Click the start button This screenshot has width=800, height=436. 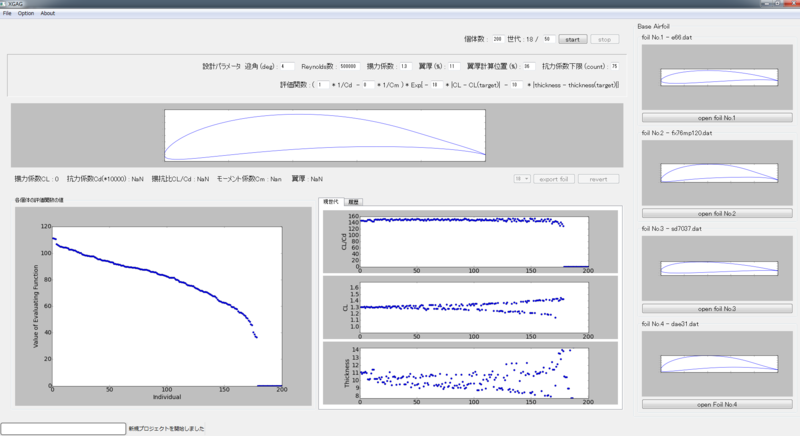[572, 39]
